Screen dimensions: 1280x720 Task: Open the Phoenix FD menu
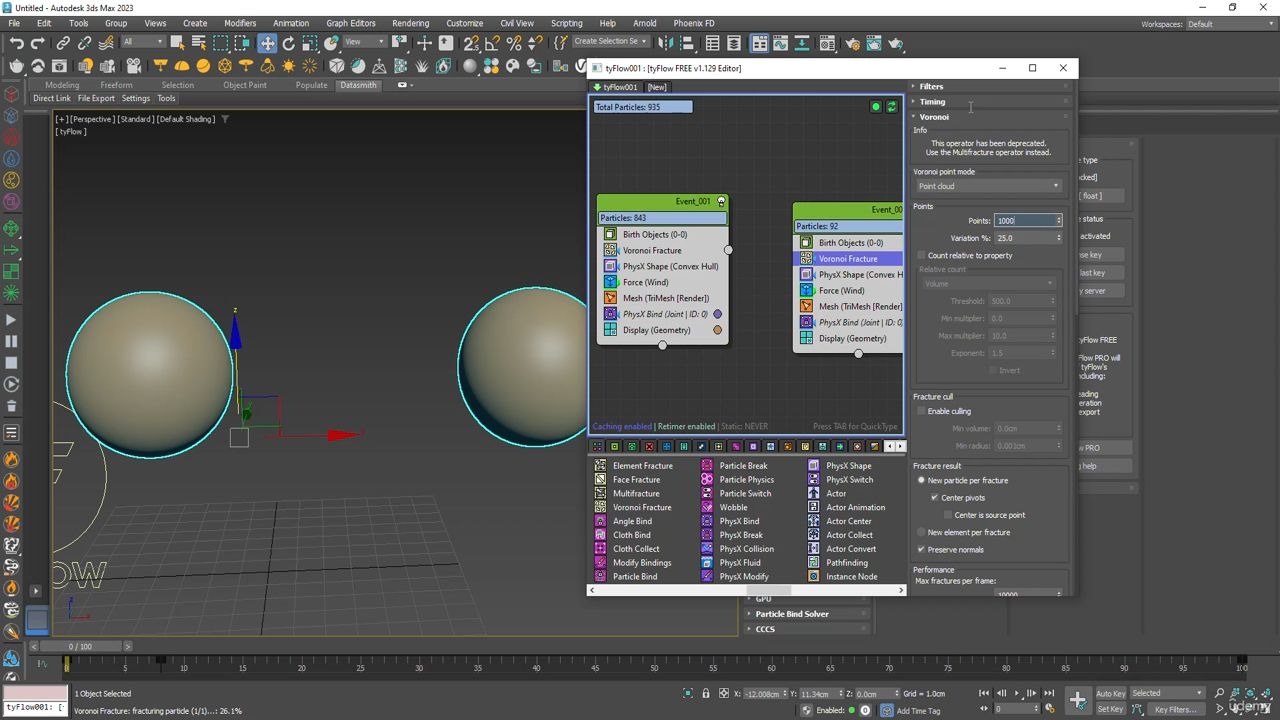(694, 23)
